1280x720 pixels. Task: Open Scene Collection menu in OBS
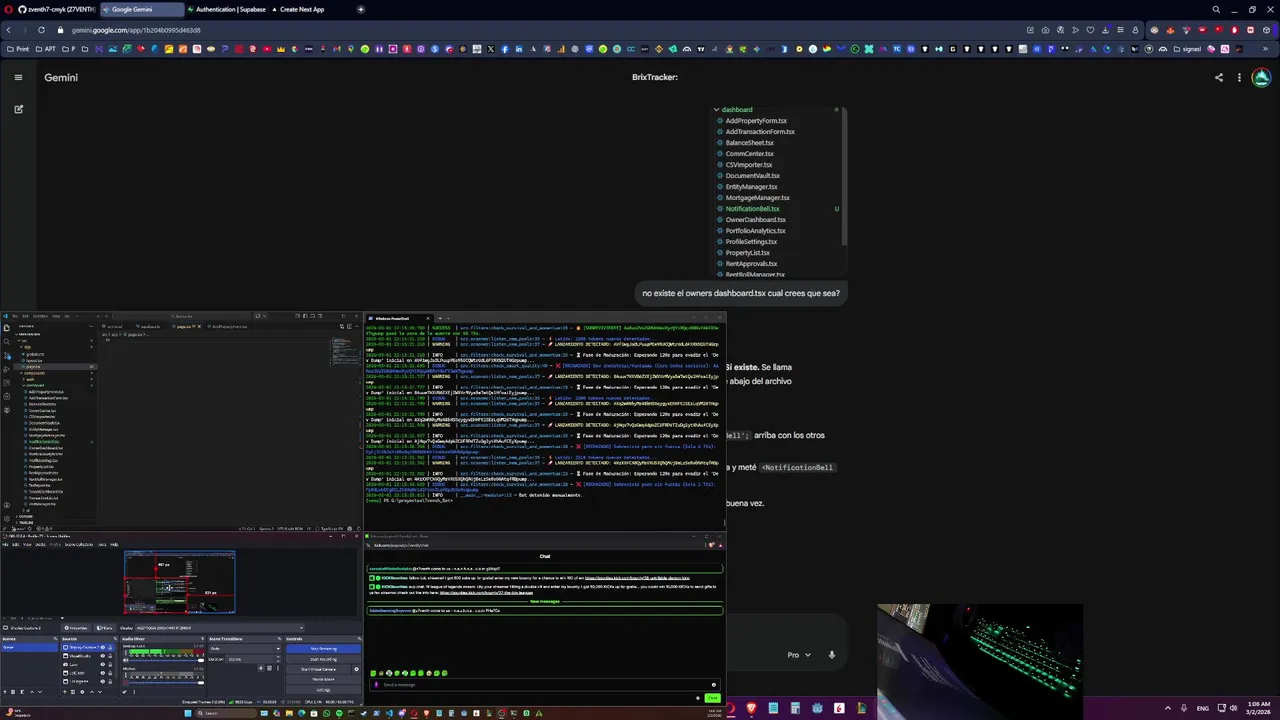[79, 544]
